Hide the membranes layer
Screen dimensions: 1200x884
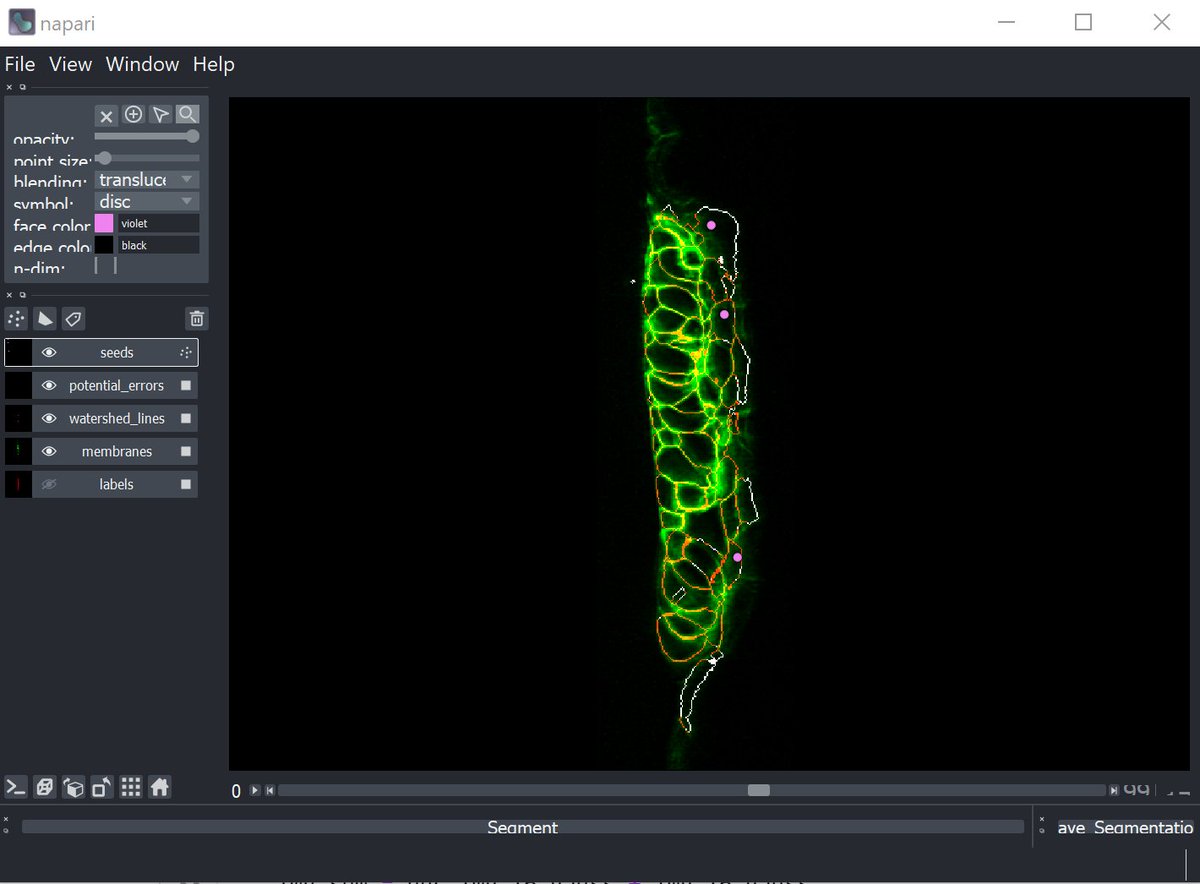coord(49,451)
